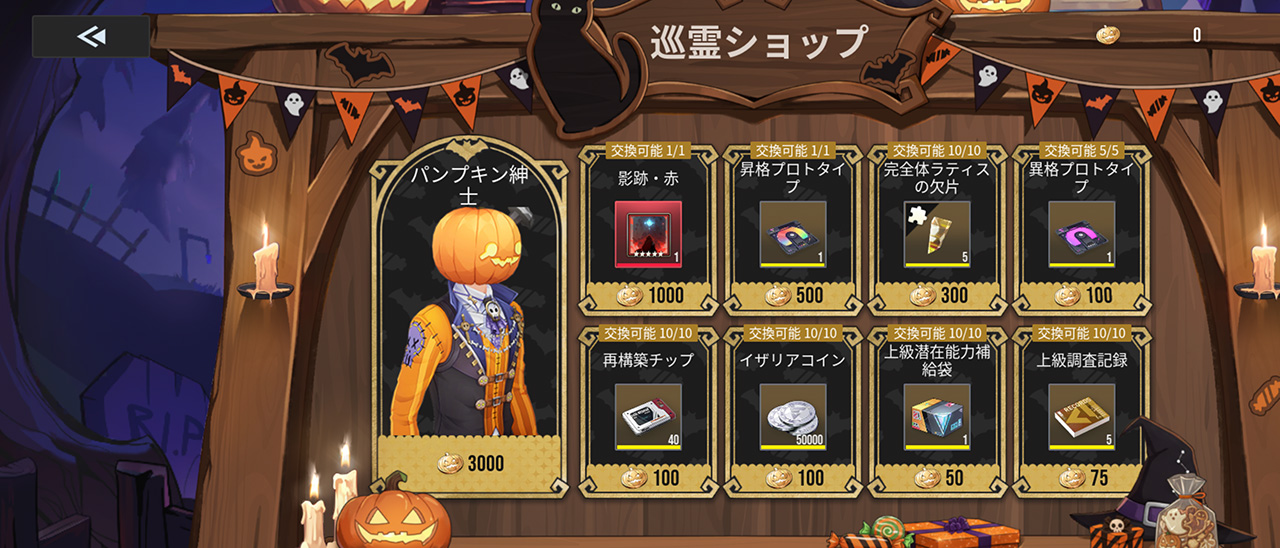The image size is (1280, 548).
Task: Select the イザリアコイン silver coins icon
Action: point(793,416)
